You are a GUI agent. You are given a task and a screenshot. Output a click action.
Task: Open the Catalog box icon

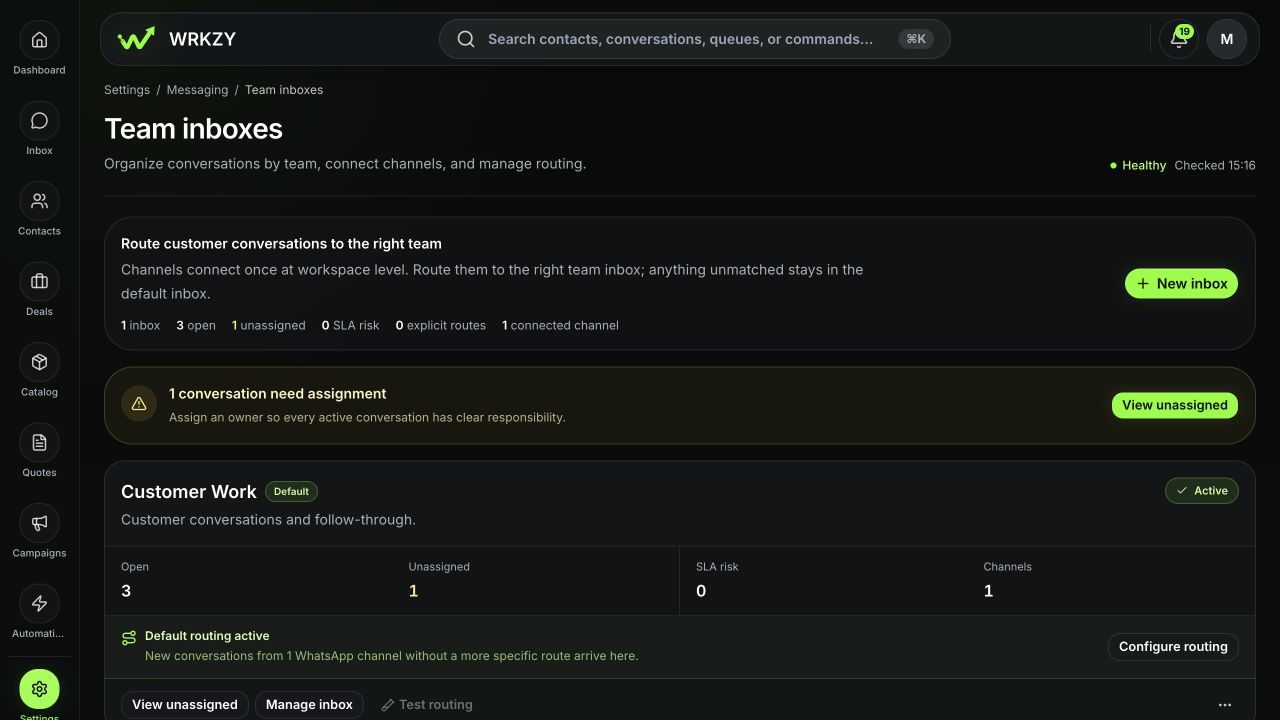[x=39, y=362]
